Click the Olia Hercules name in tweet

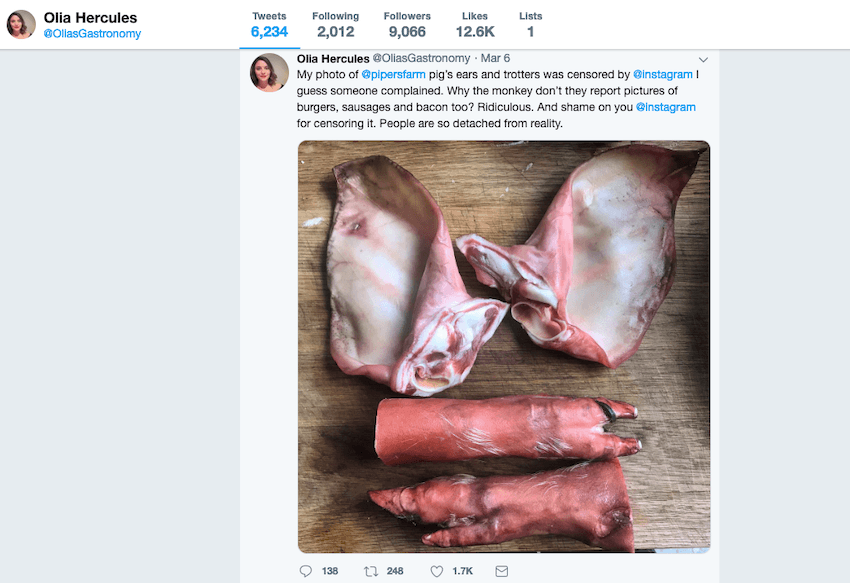tap(333, 58)
